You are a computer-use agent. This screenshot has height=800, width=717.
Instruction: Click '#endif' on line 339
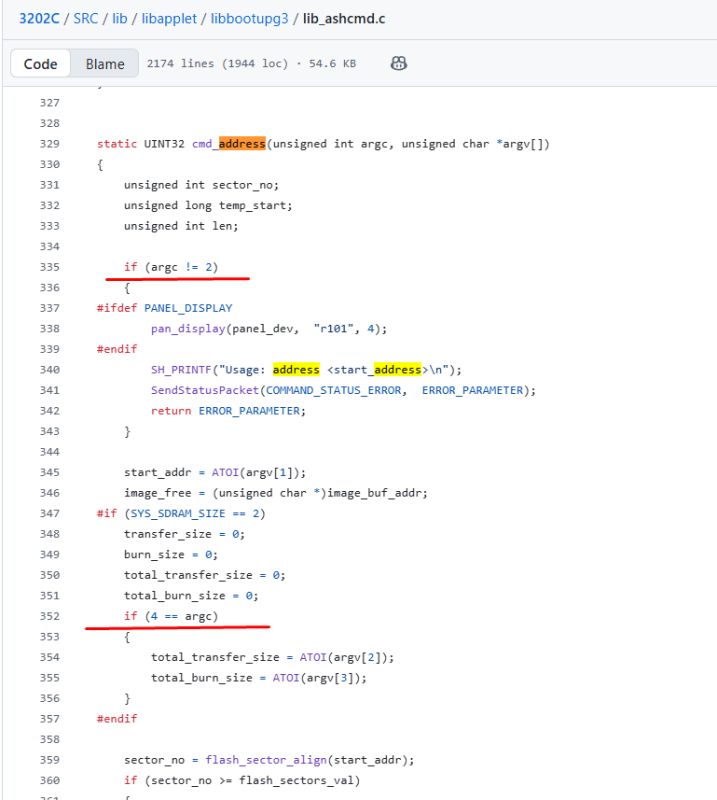coord(117,349)
